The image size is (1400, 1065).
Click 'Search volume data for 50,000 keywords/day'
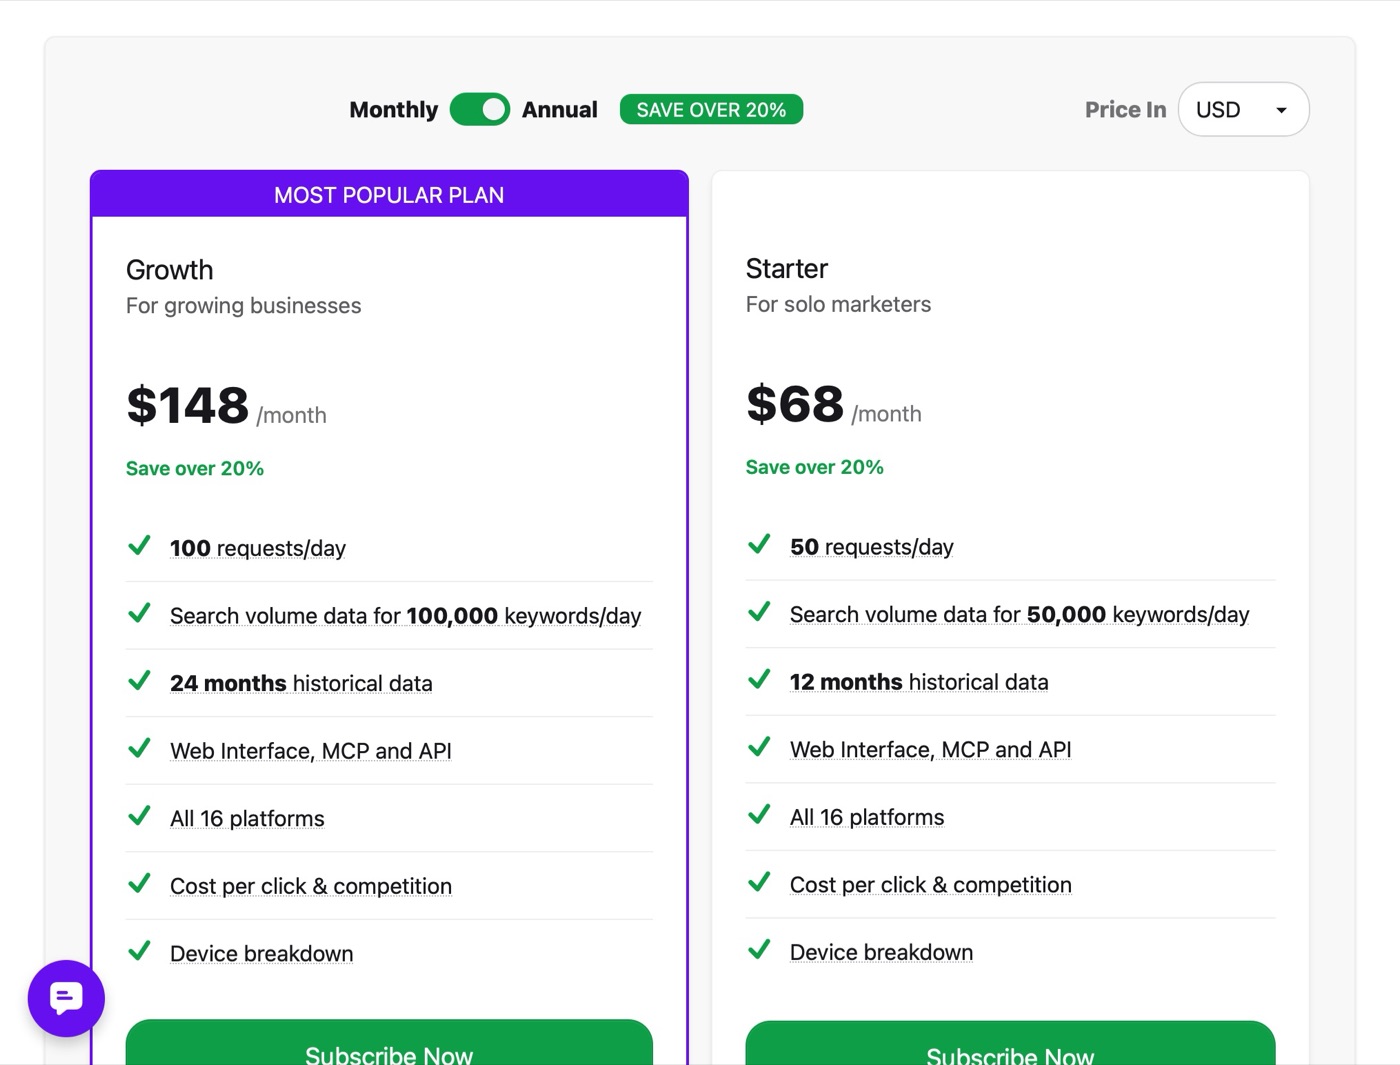pyautogui.click(x=1019, y=615)
